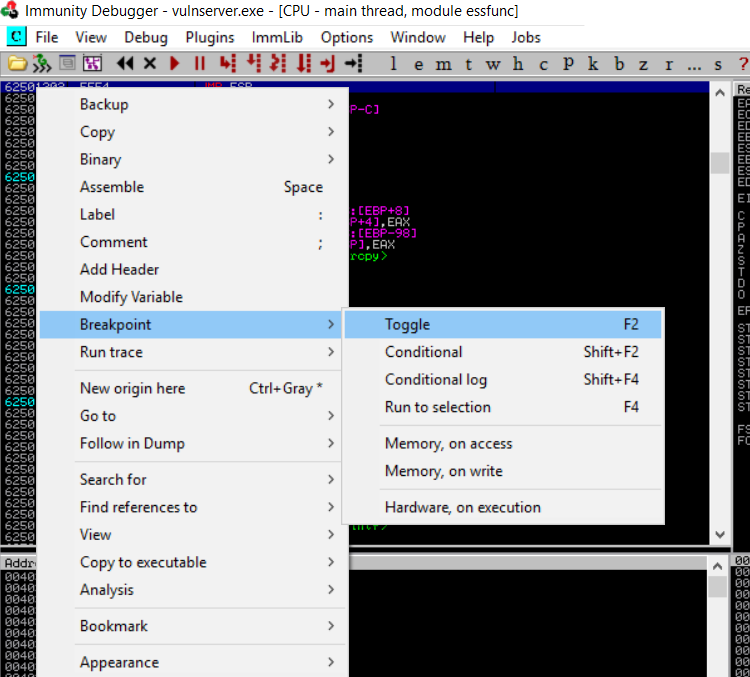This screenshot has width=750, height=677.
Task: Click the Execute till return icon
Action: [328, 63]
